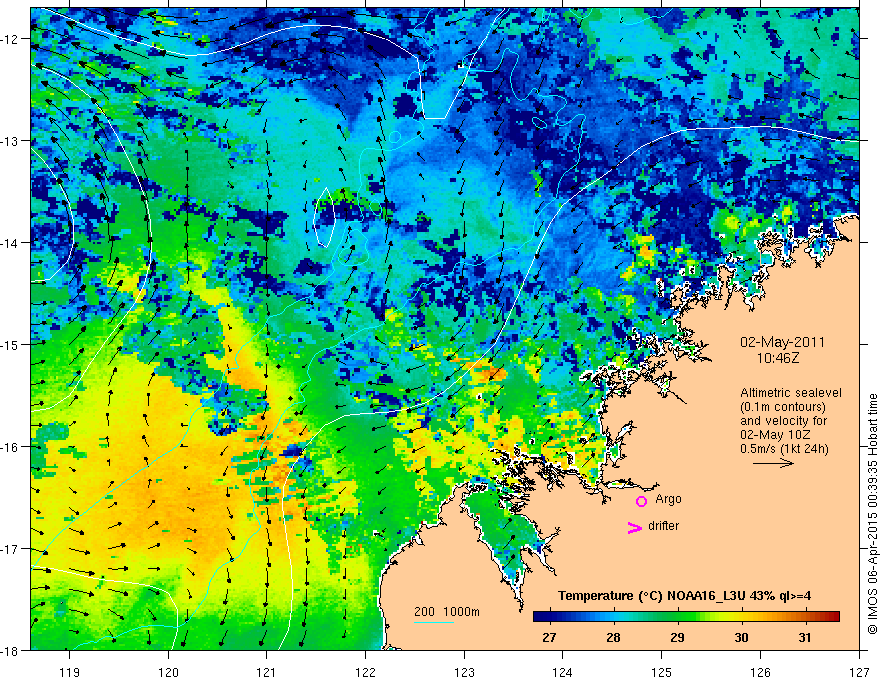The image size is (880, 680).
Task: Click latitude axis label -13
Action: [11, 141]
